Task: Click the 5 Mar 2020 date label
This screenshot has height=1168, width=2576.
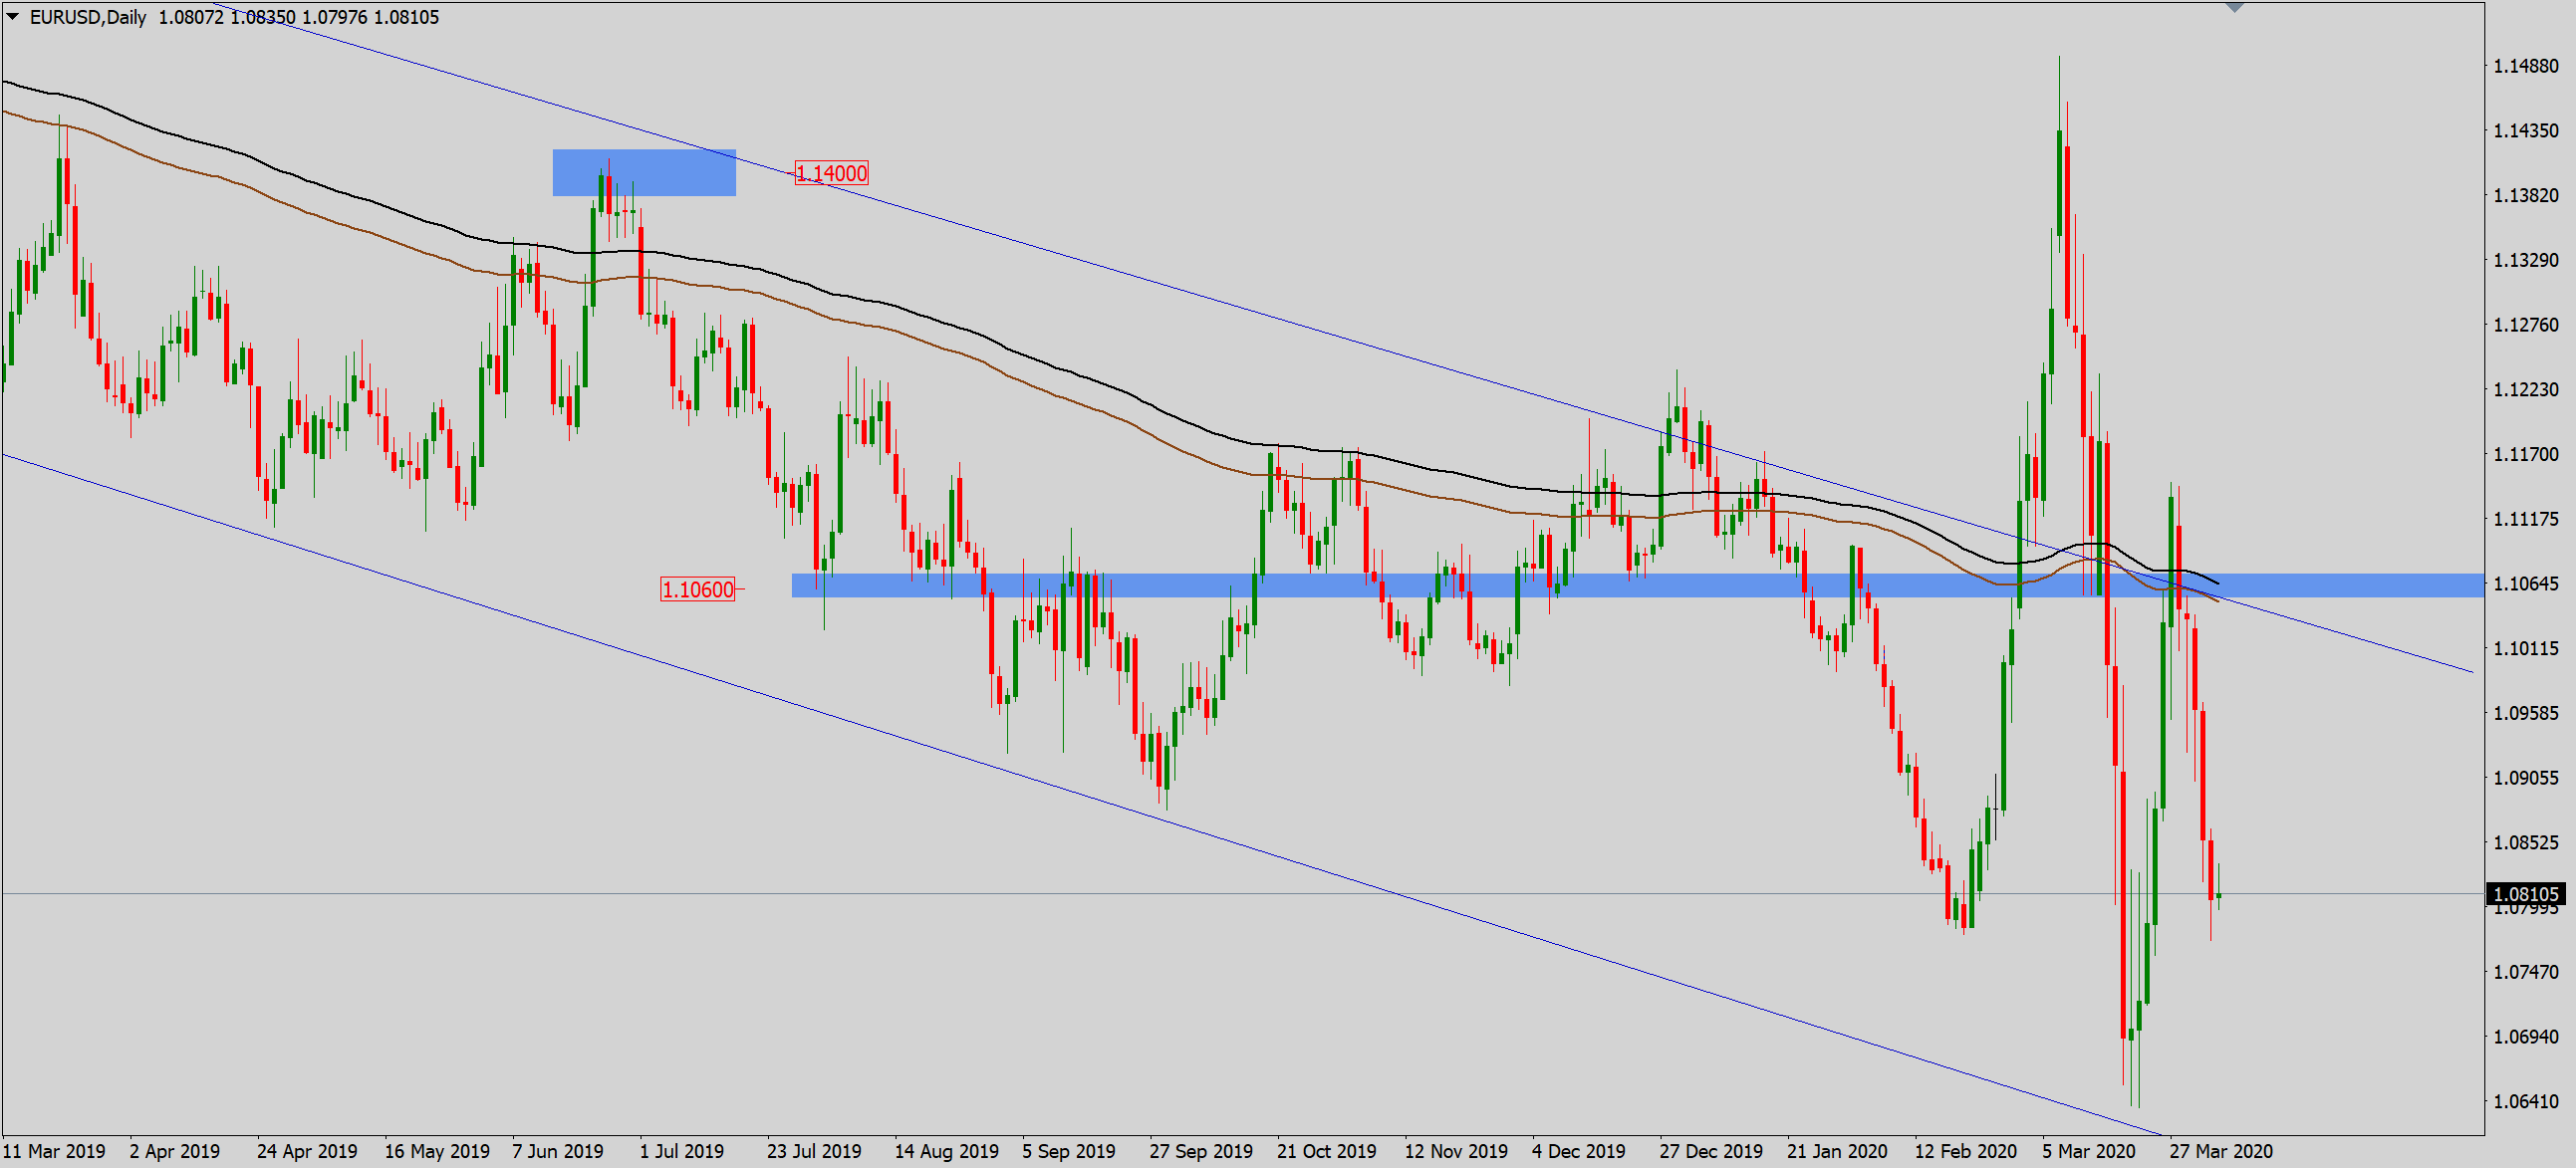Action: point(2089,1151)
